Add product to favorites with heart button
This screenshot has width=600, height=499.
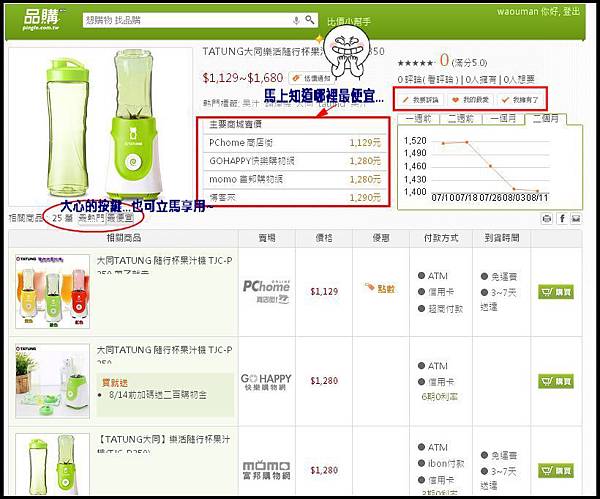470,100
